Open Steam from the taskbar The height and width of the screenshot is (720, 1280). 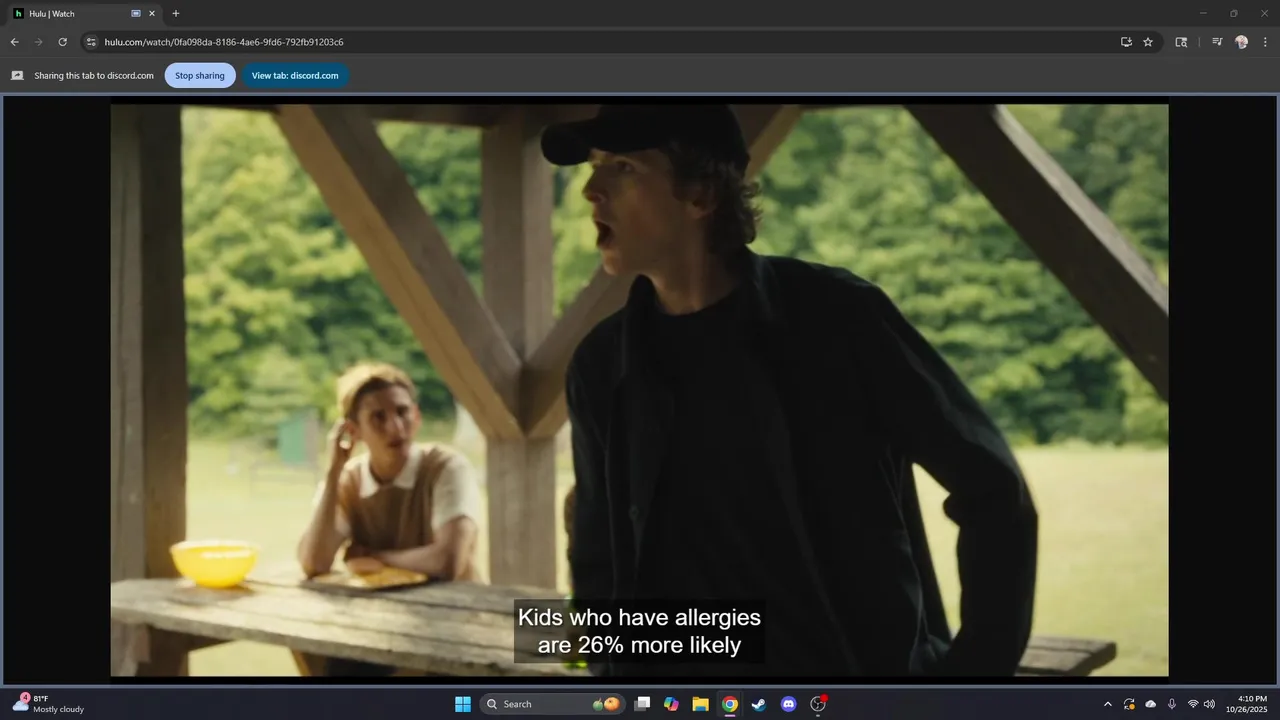pos(759,704)
